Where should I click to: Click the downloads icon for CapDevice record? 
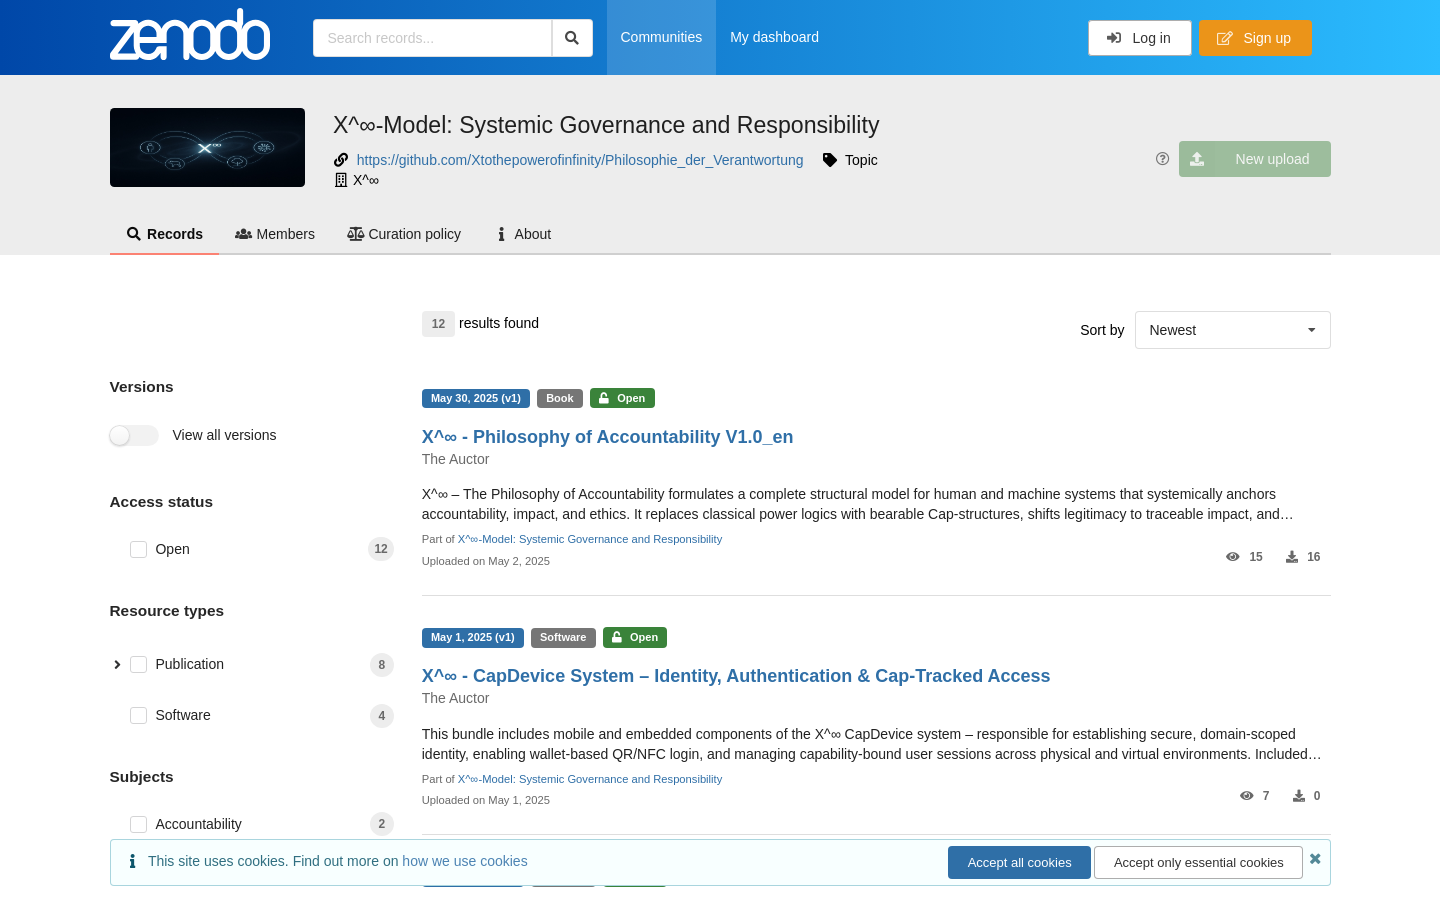coord(1299,796)
